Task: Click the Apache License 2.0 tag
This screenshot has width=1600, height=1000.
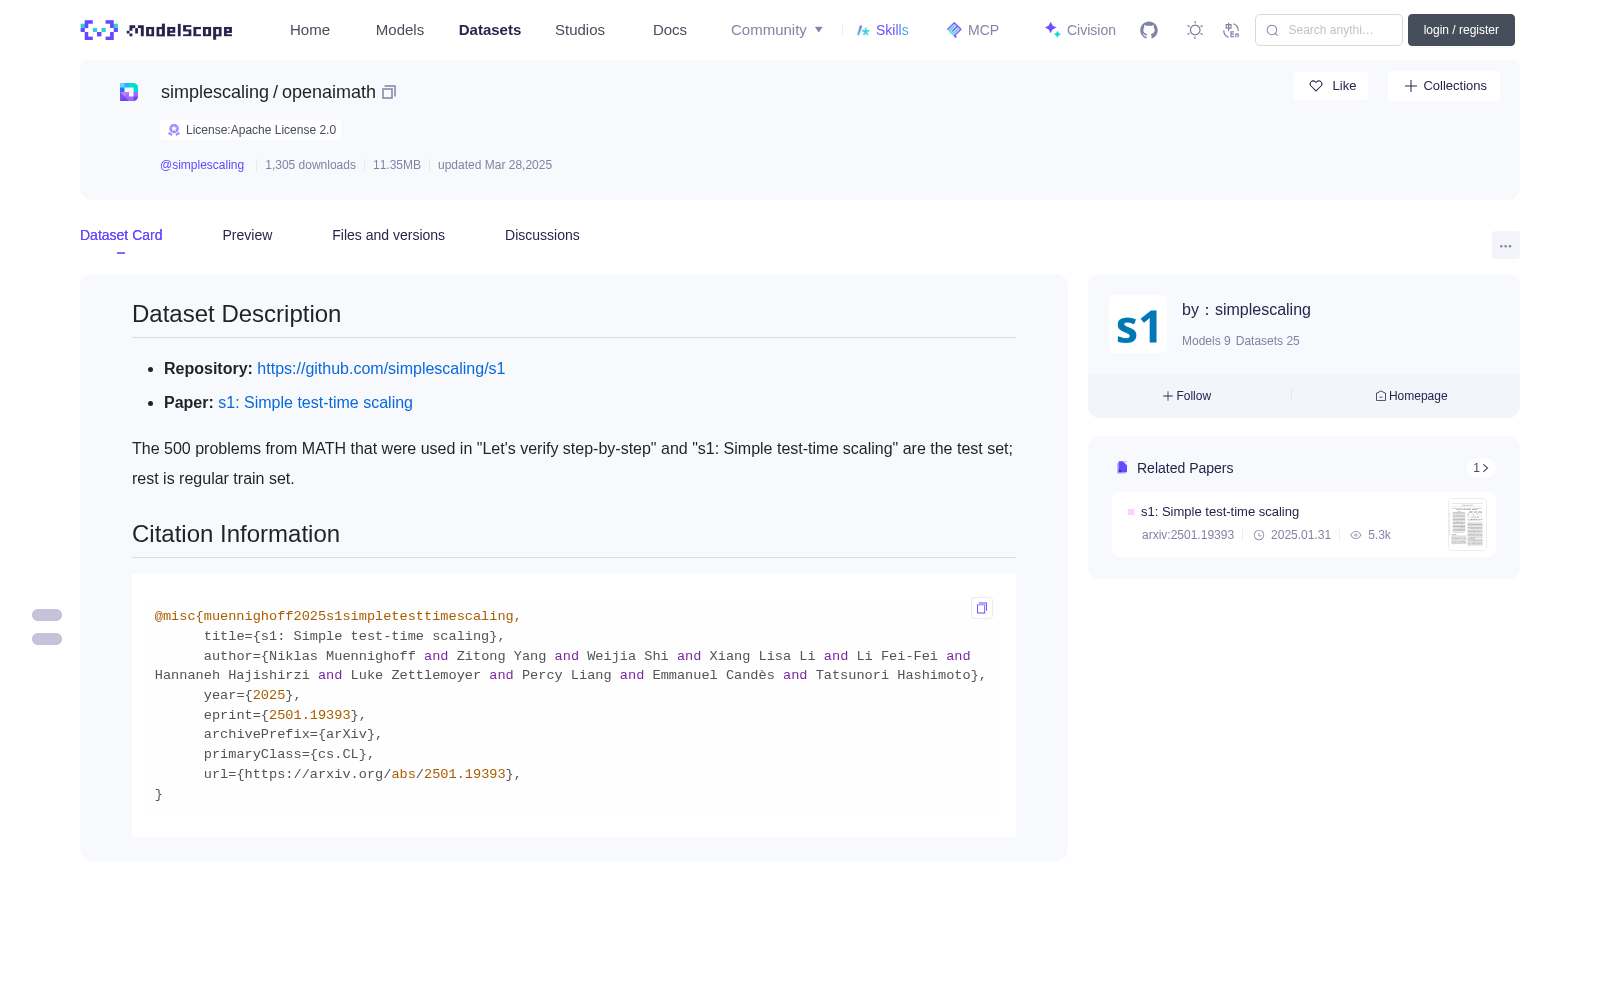Action: tap(251, 130)
